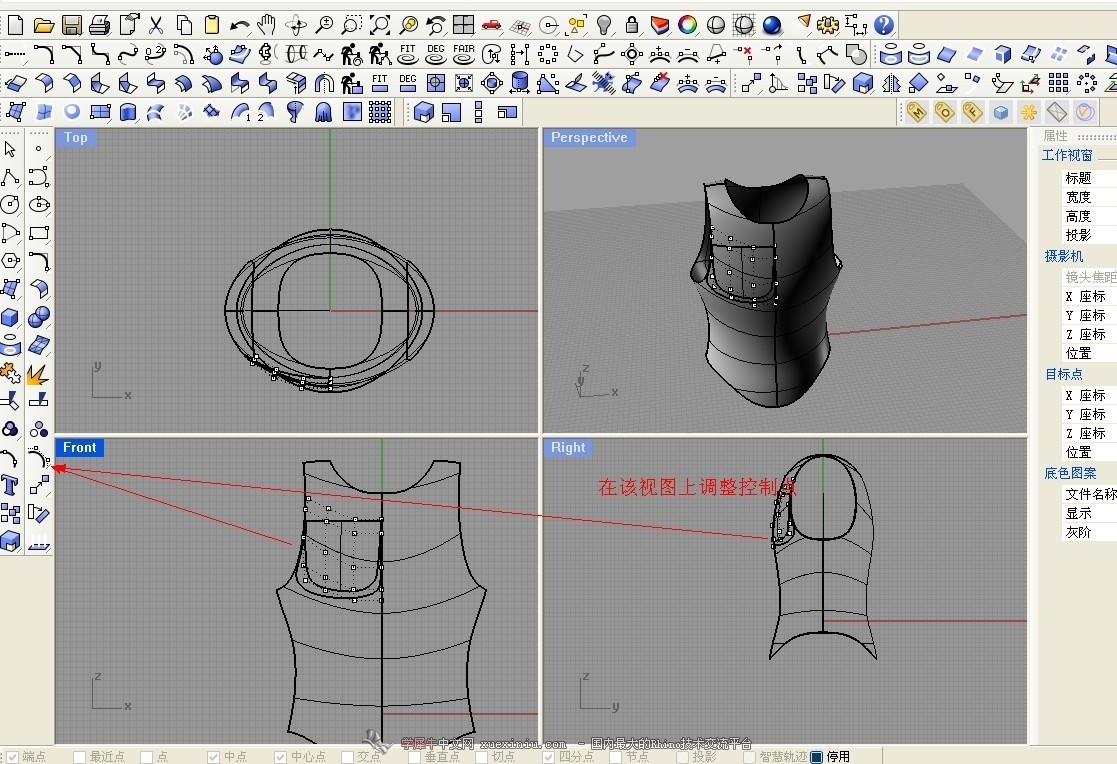
Task: Click the FAIR curve icon
Action: pyautogui.click(x=464, y=54)
